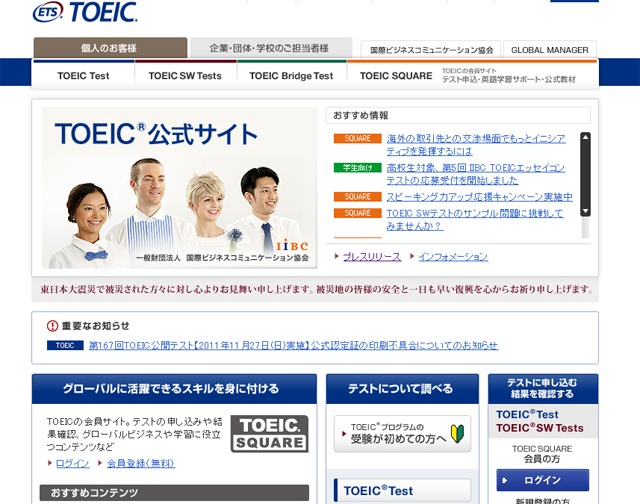Open TOEIC SWテストのサンプル問題 link
The width and height of the screenshot is (640, 504).
475,219
